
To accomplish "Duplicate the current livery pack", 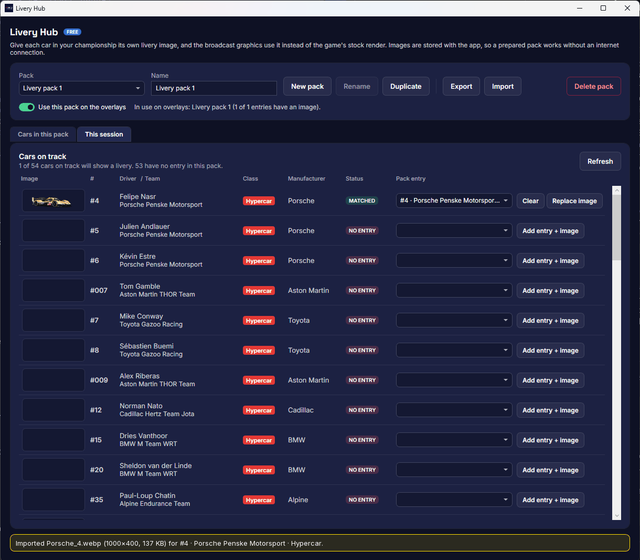I will click(406, 87).
